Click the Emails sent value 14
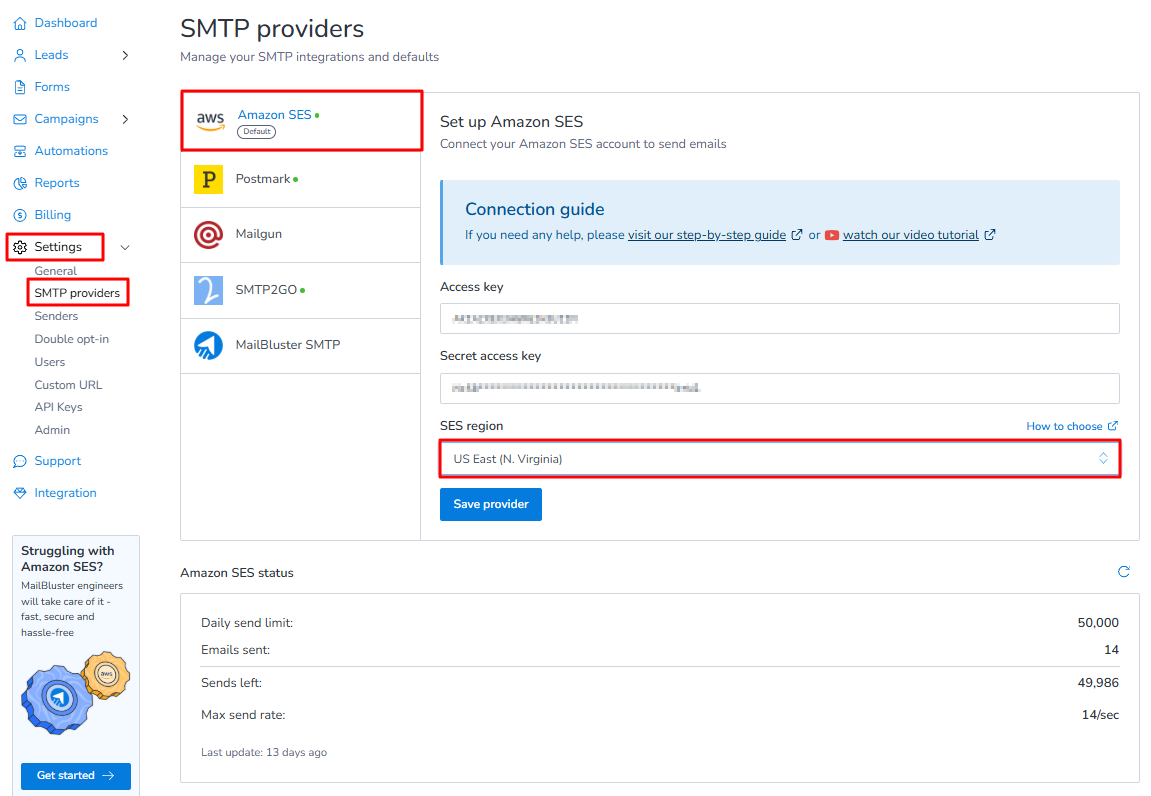 [1111, 650]
